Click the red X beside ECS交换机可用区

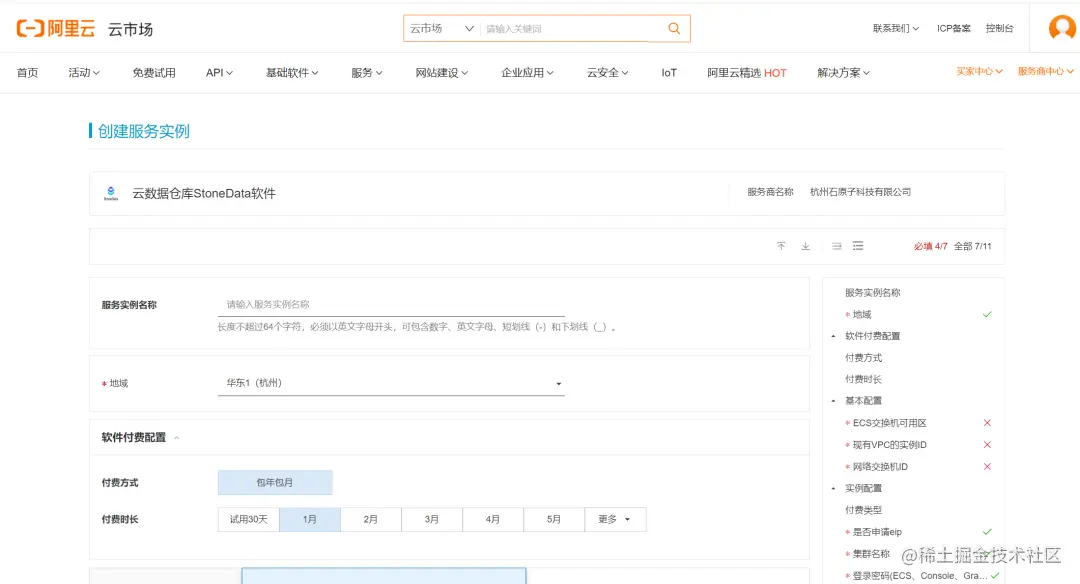(x=987, y=423)
